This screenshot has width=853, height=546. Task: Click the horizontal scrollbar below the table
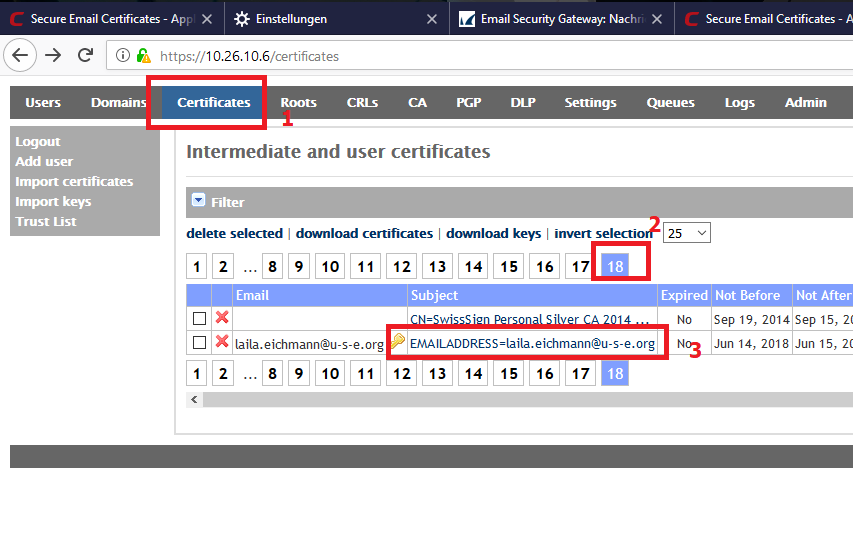coord(520,400)
